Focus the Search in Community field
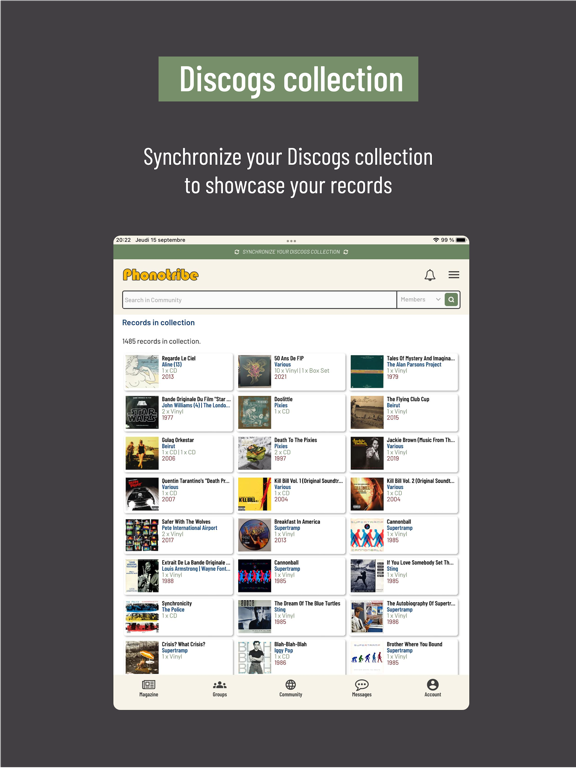This screenshot has height=768, width=576. (x=259, y=300)
